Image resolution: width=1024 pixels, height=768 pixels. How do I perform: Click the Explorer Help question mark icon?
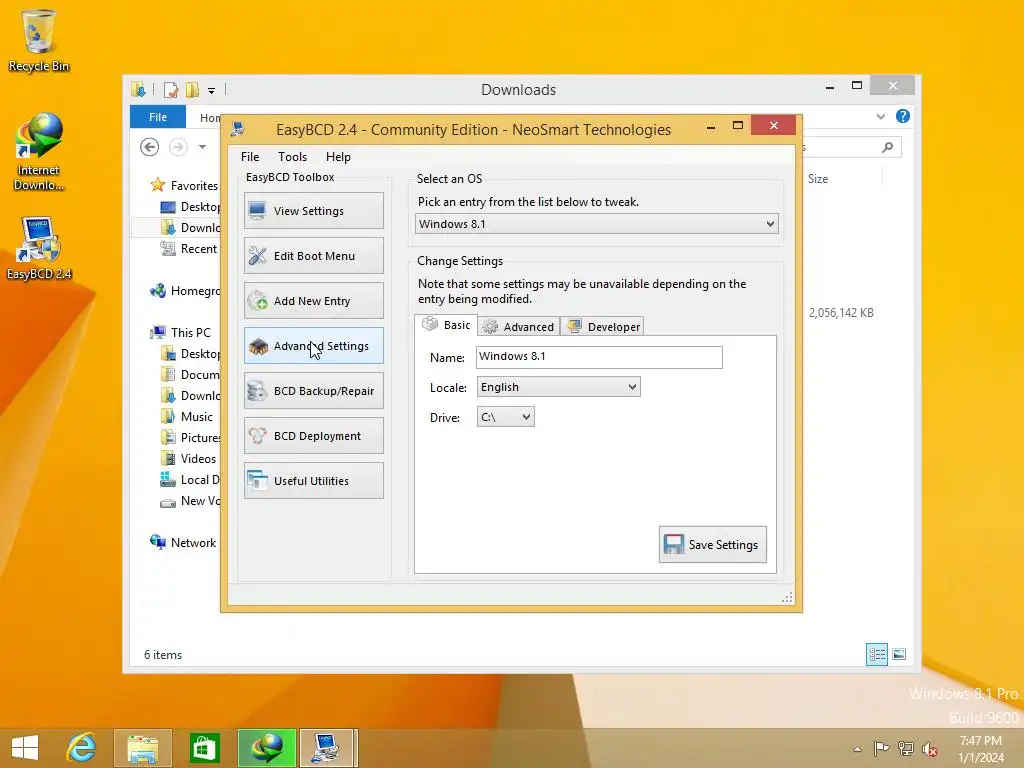click(x=903, y=116)
